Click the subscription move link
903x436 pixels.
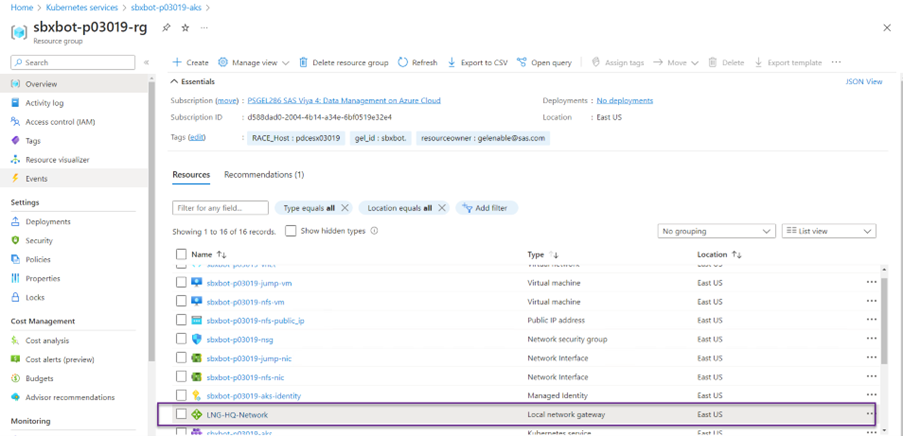tap(227, 100)
